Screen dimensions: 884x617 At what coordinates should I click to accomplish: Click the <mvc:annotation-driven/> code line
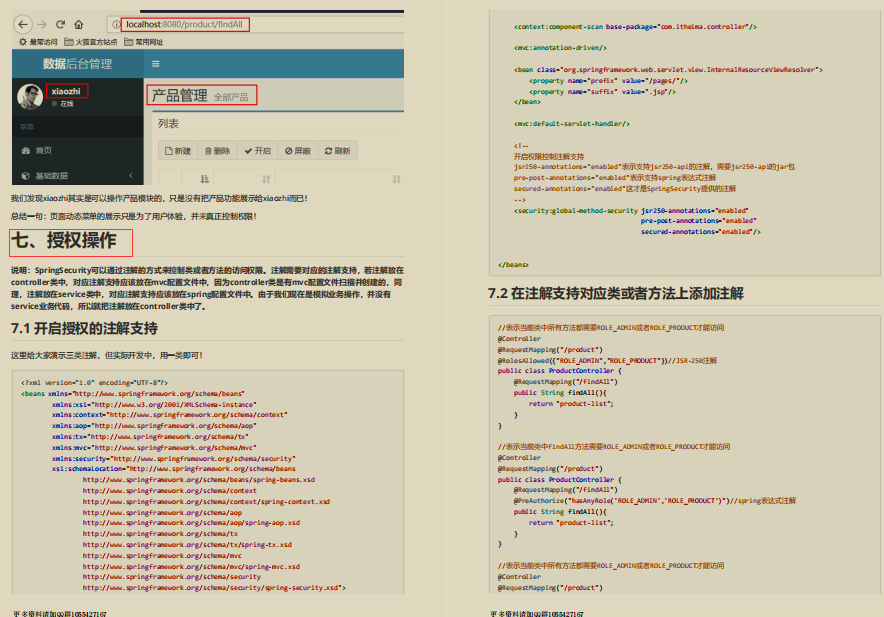pos(560,48)
